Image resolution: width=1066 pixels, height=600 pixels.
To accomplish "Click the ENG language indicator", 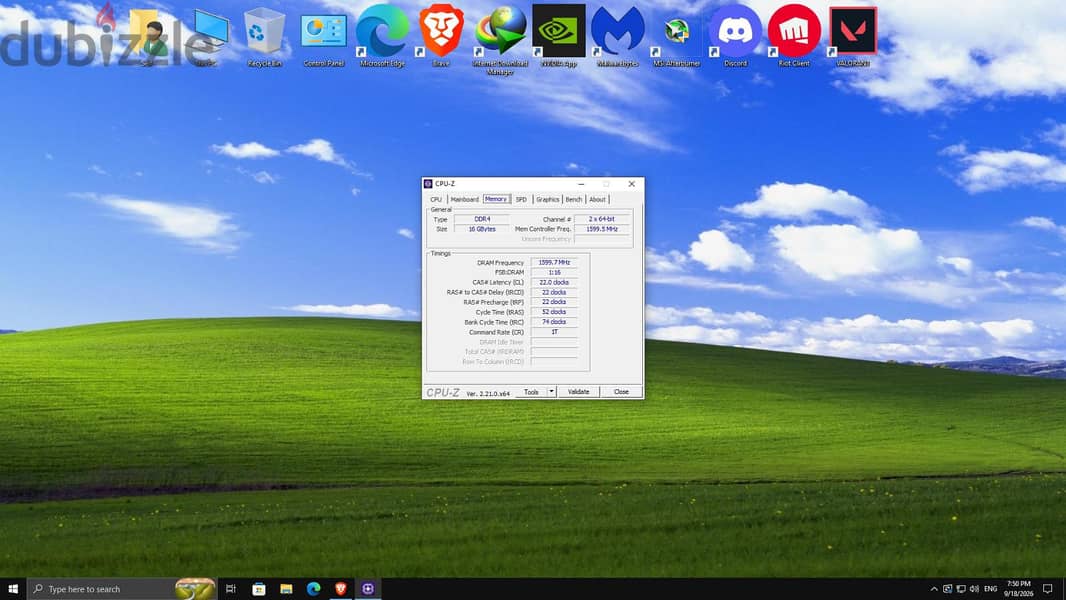I will (x=991, y=588).
